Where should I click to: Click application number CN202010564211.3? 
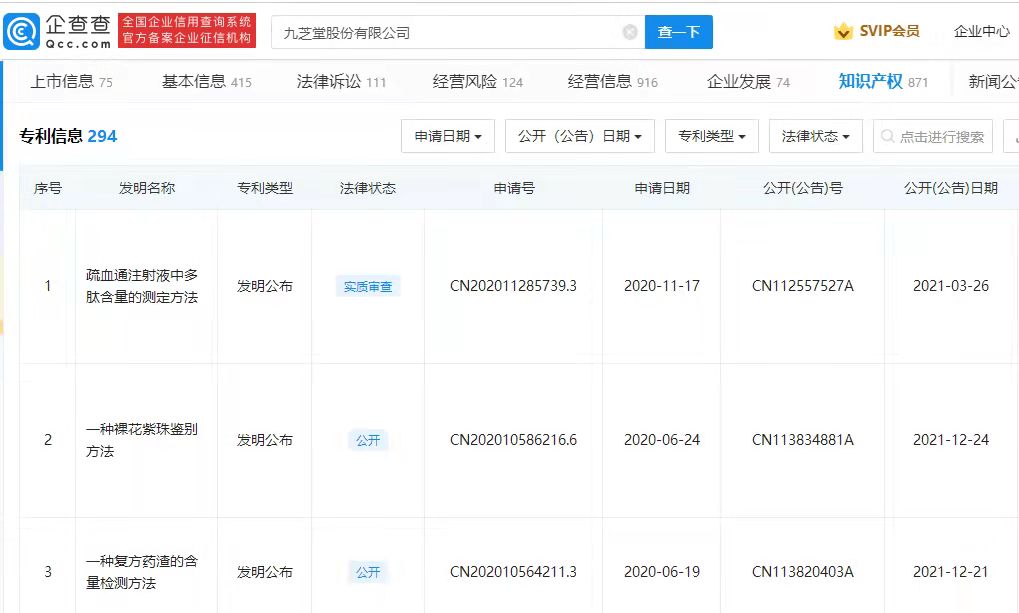pyautogui.click(x=513, y=572)
